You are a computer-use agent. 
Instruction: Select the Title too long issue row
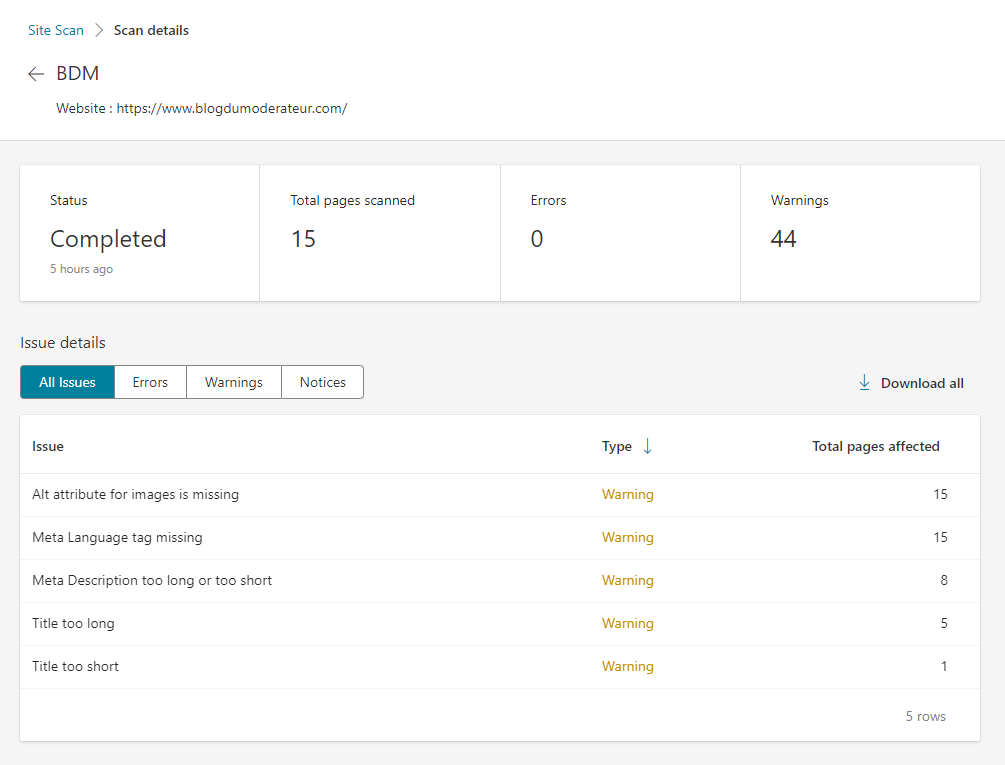pos(73,623)
